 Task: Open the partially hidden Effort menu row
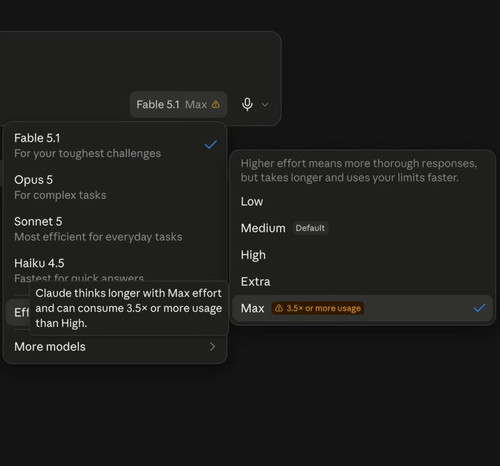18,313
